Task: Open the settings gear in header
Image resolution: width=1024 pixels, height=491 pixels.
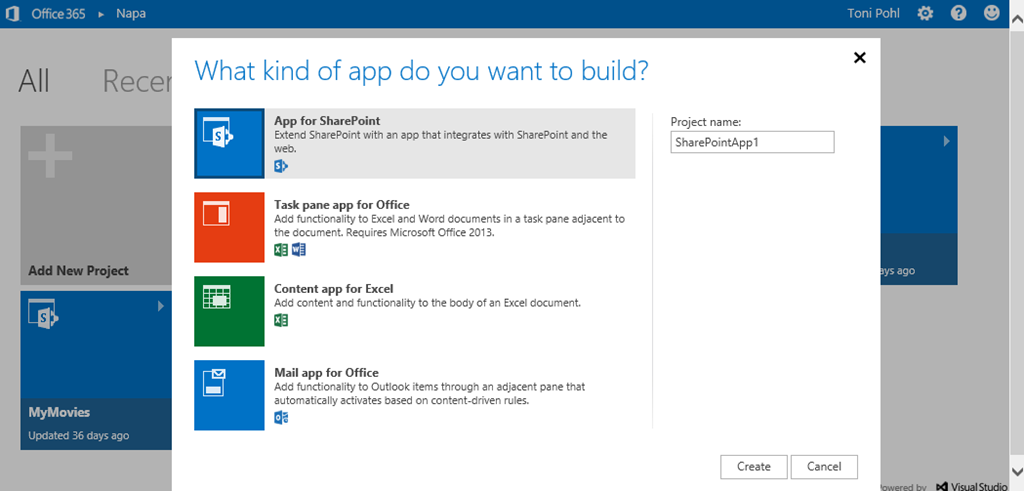Action: (925, 13)
